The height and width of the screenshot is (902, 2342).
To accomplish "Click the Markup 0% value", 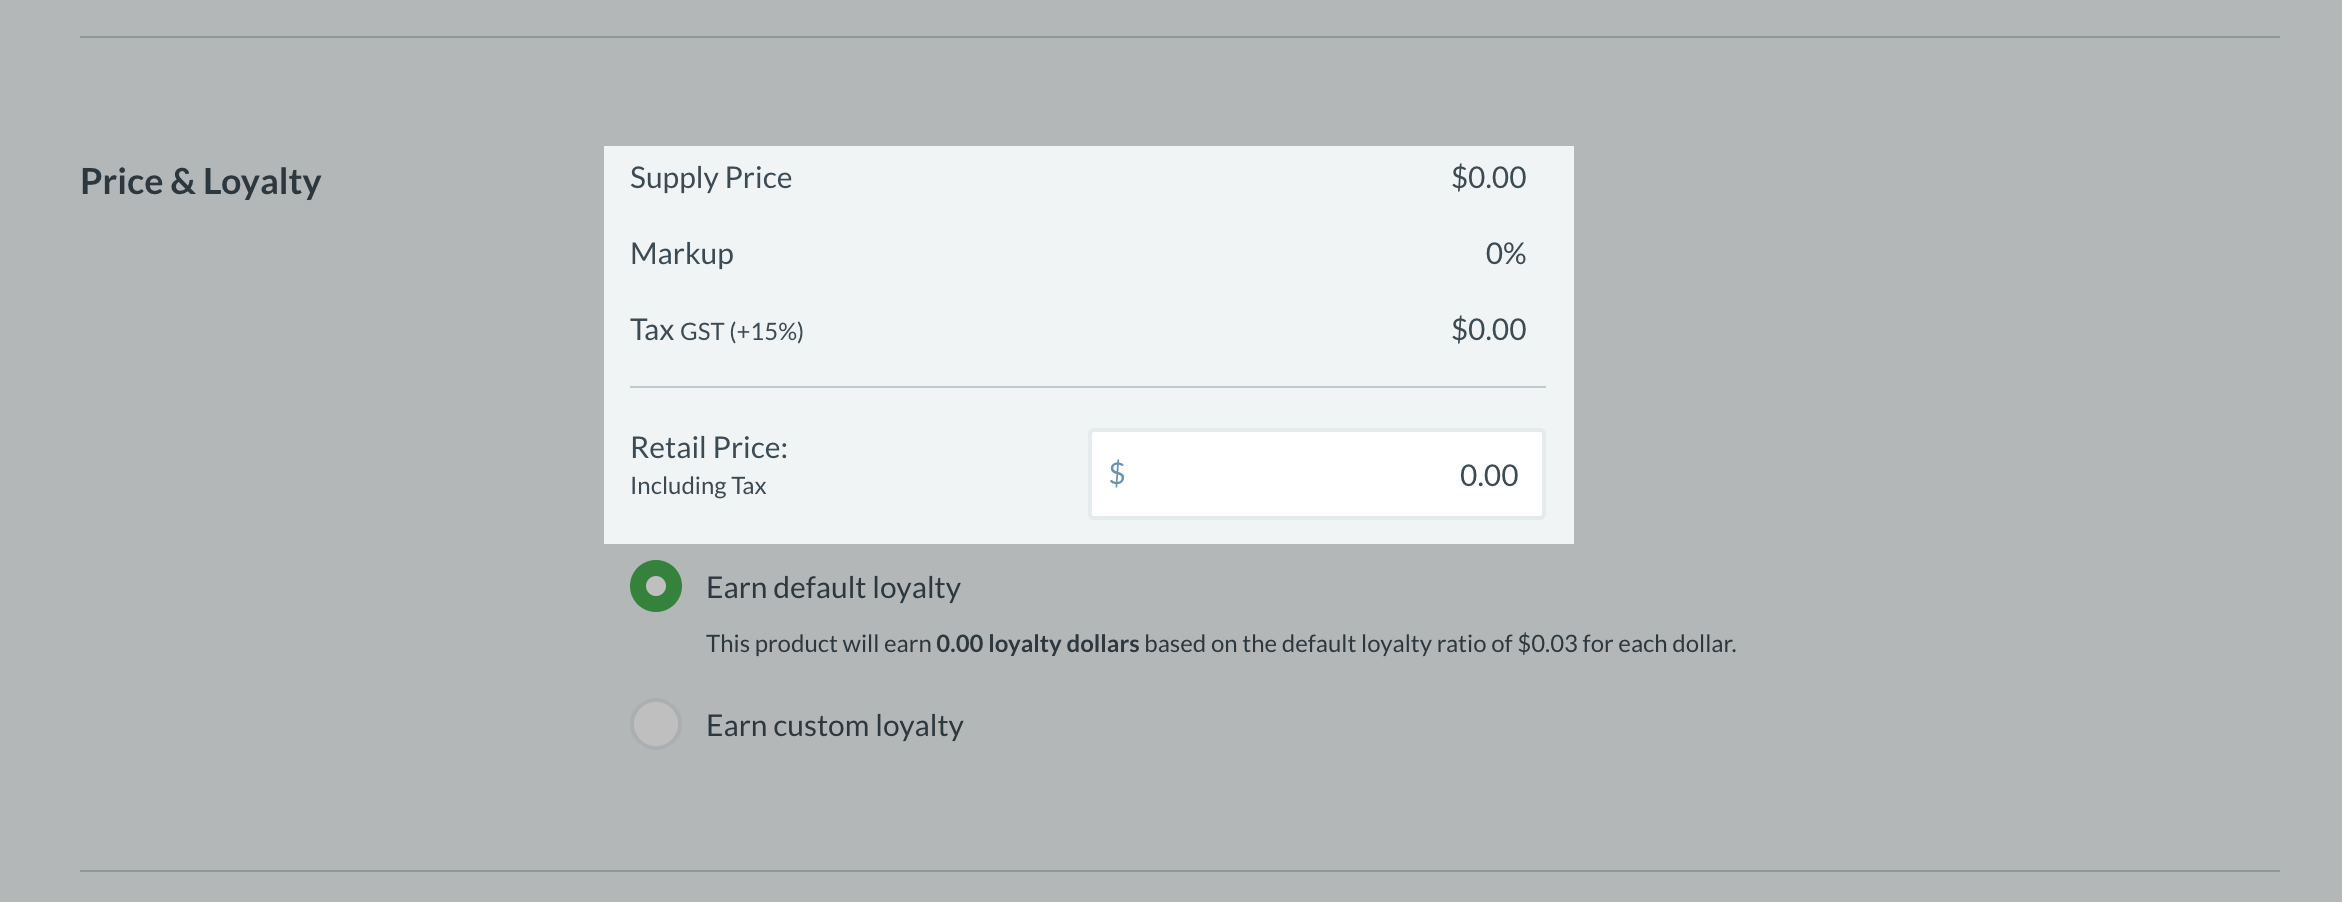I will 1505,254.
